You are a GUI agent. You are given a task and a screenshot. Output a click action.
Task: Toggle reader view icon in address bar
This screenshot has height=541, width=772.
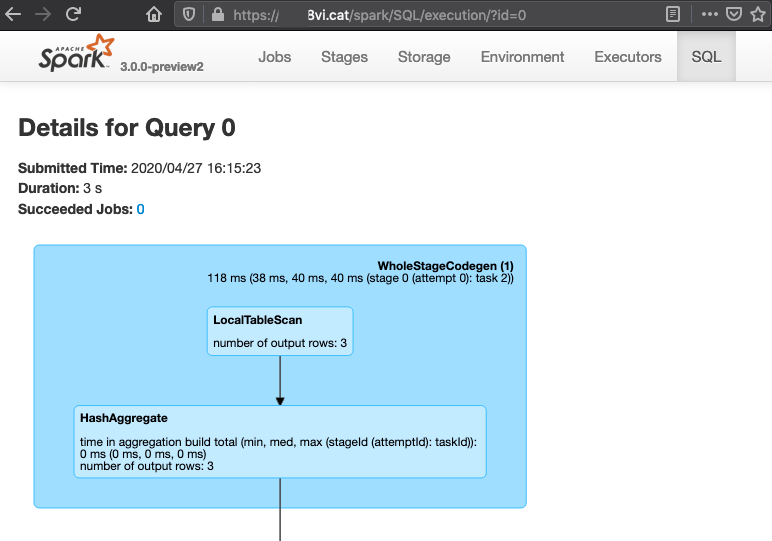673,14
